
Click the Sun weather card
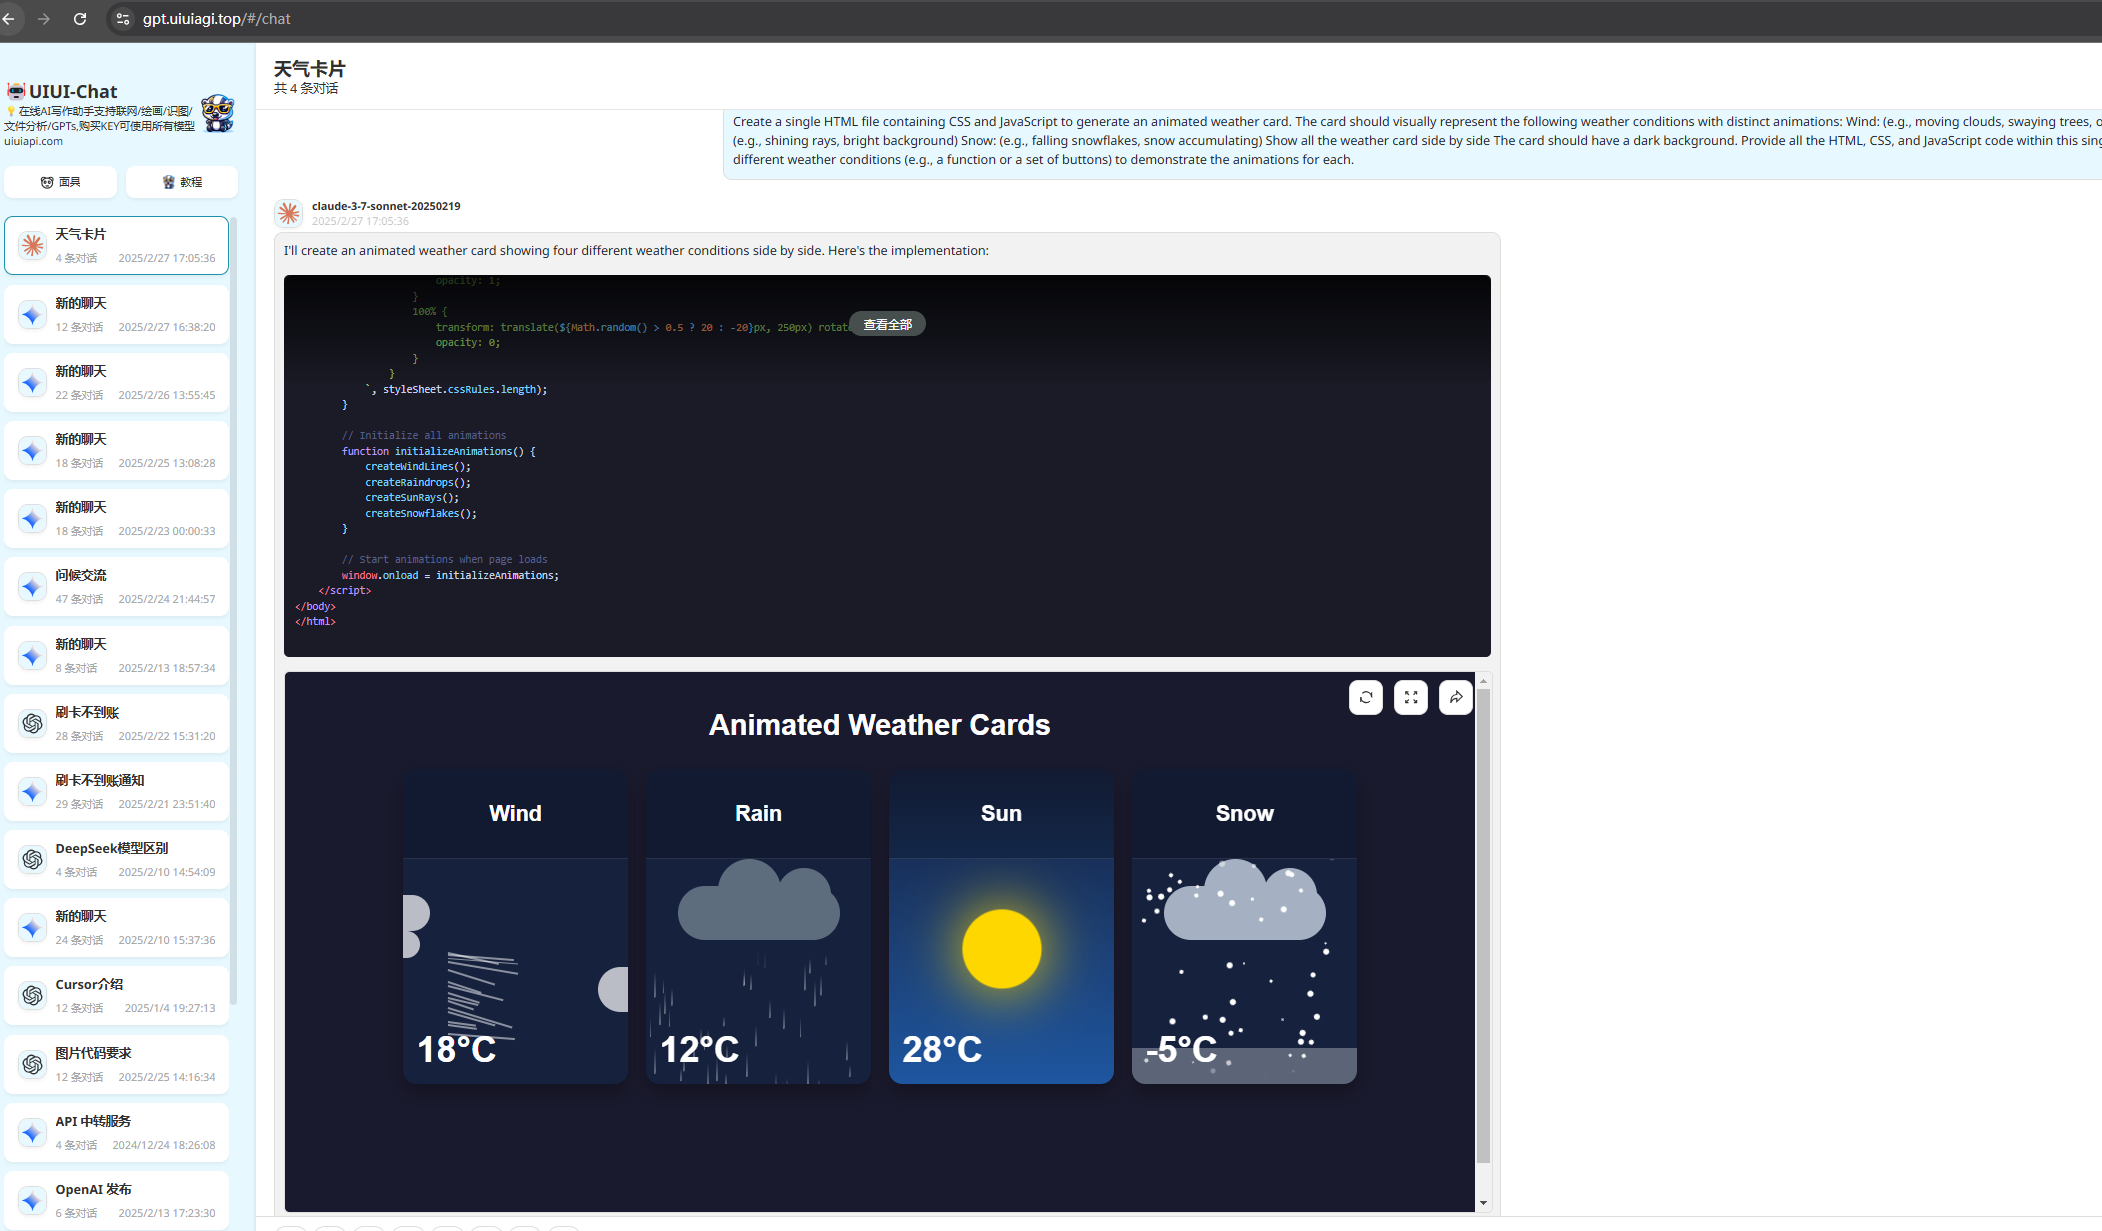pyautogui.click(x=1001, y=927)
